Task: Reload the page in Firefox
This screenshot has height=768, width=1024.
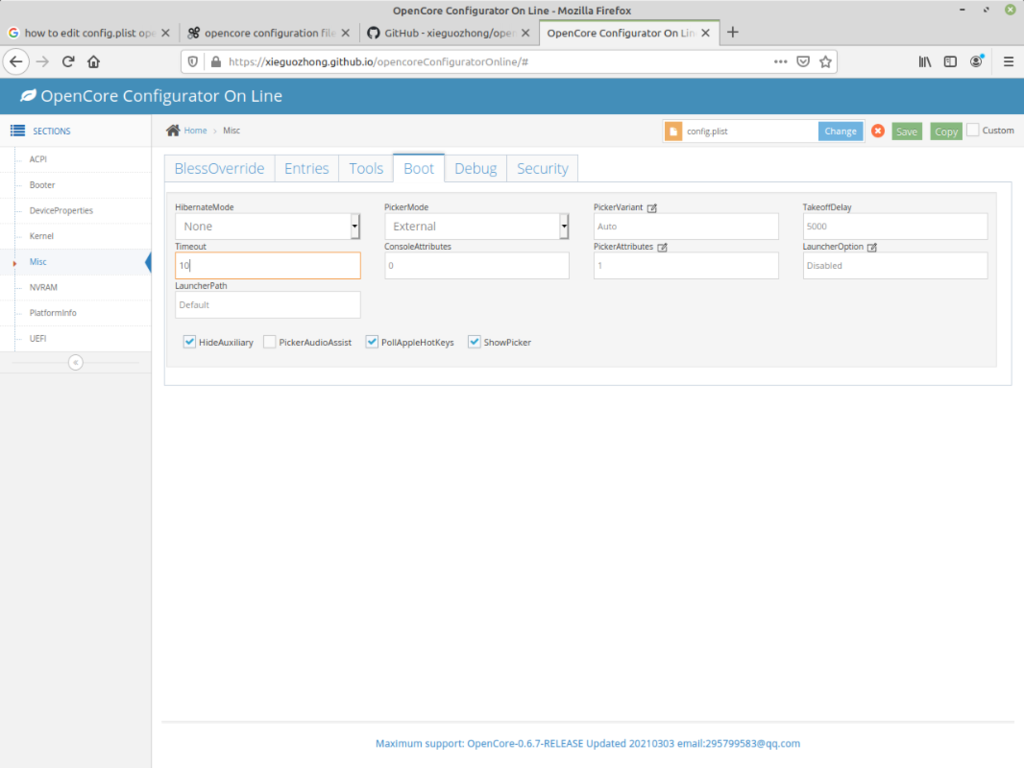Action: (68, 61)
